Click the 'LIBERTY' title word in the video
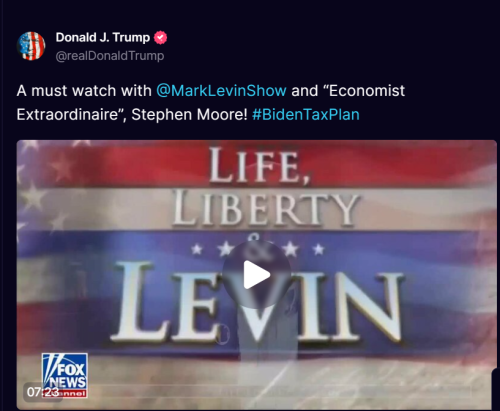 coord(266,208)
